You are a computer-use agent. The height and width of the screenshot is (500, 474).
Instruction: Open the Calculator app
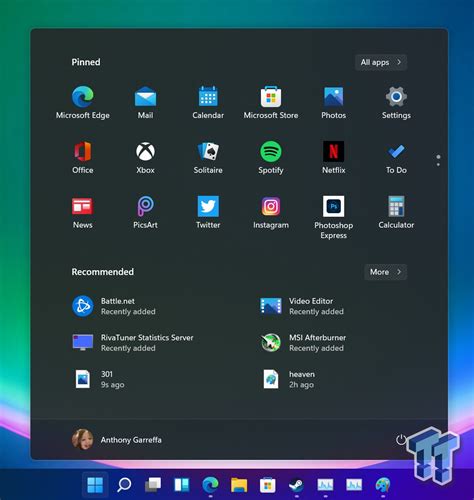396,212
